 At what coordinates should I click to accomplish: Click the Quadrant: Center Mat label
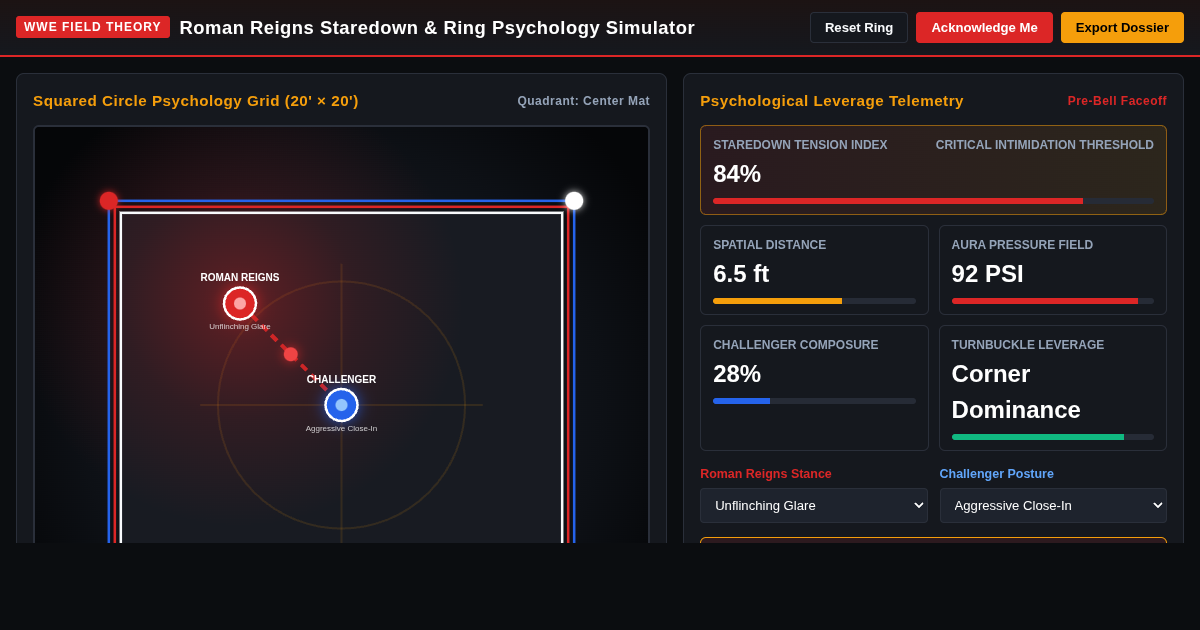tap(584, 101)
